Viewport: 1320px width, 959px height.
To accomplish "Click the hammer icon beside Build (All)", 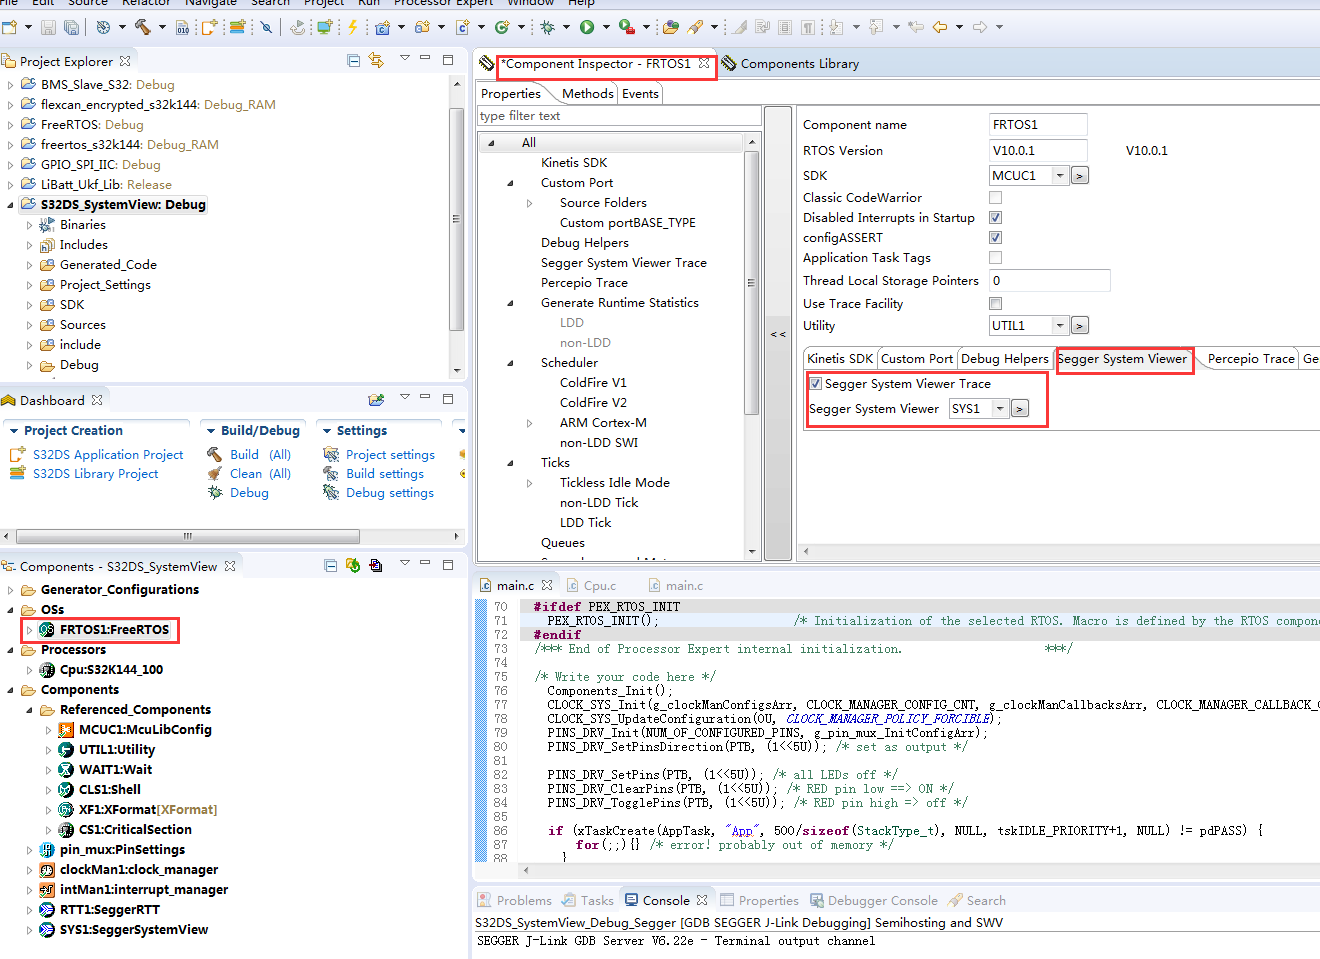I will [215, 454].
